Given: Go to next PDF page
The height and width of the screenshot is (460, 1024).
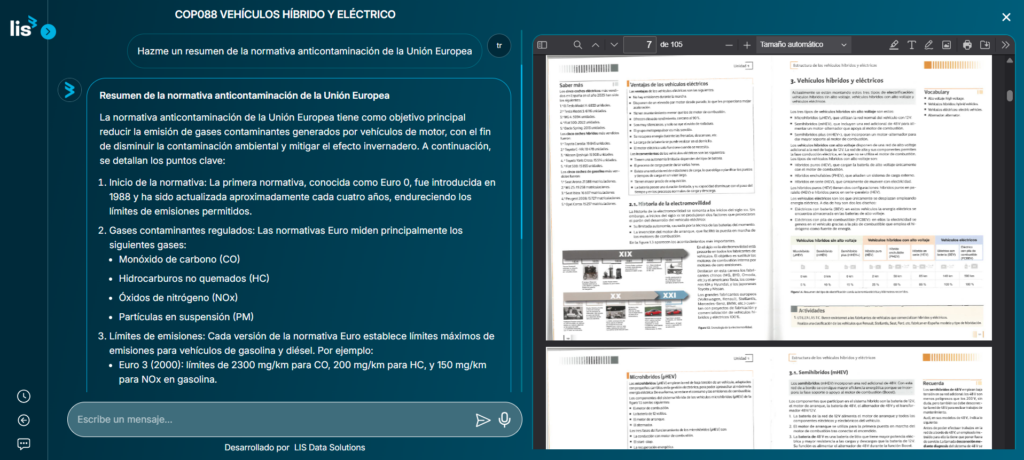Looking at the screenshot, I should (x=615, y=45).
